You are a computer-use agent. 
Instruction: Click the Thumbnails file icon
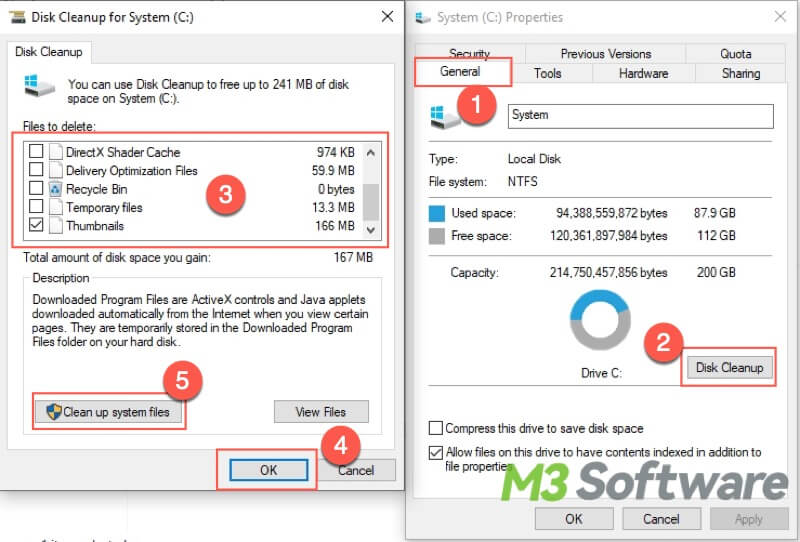[x=56, y=226]
